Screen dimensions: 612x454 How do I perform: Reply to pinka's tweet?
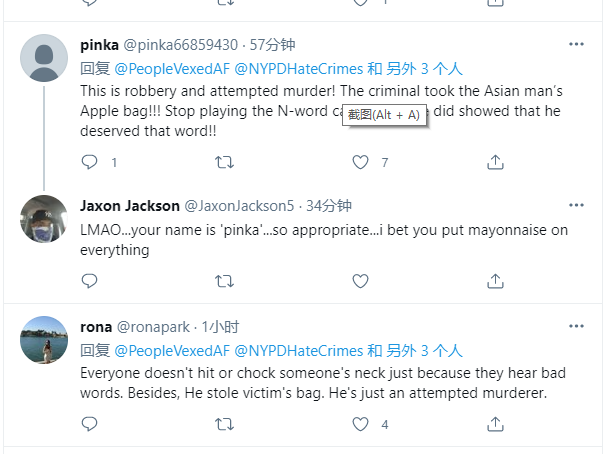pos(90,162)
